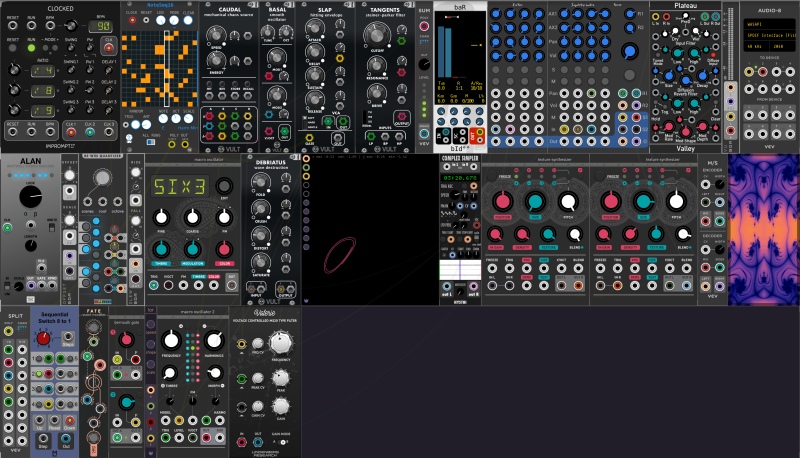Adjust the BPM knob on Clocked

tap(71, 26)
